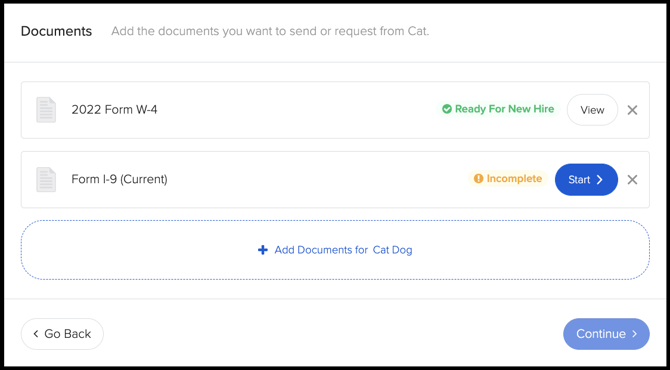Click the 2022 Form W-4 document icon
This screenshot has height=370, width=670.
(46, 110)
